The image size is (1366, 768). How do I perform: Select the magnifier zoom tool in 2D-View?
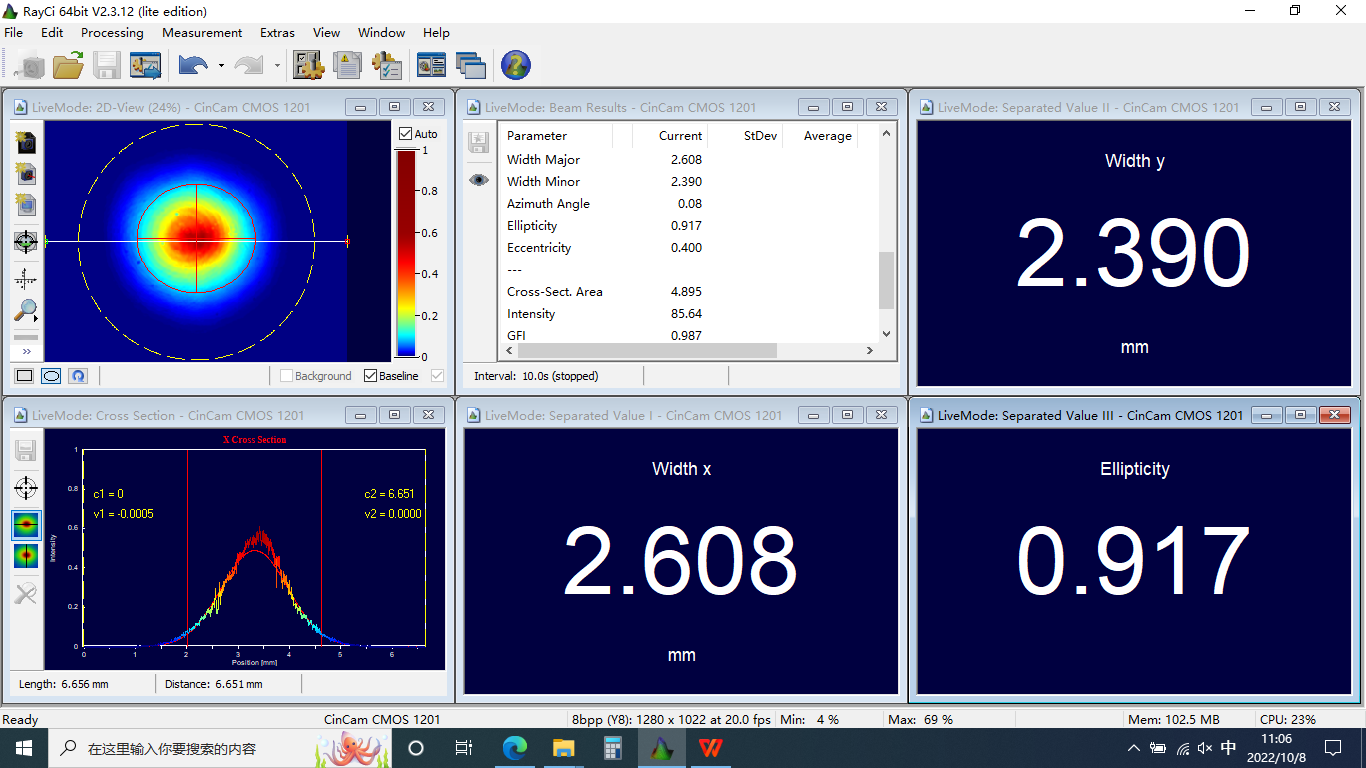point(26,311)
